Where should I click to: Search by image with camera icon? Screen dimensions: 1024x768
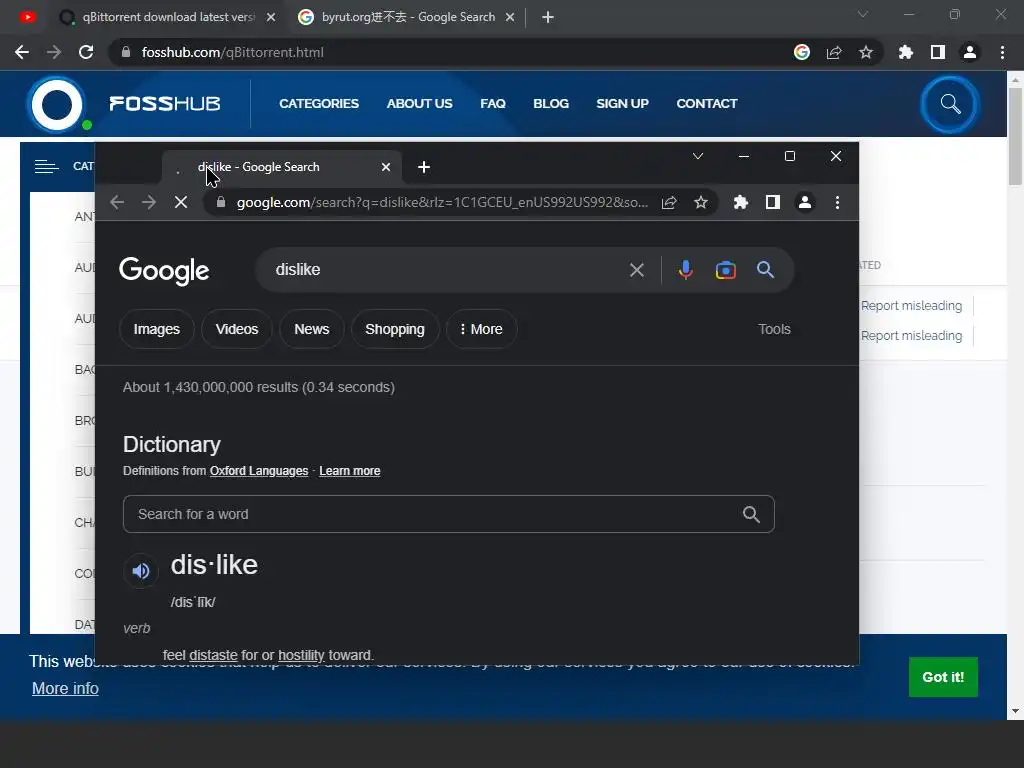tap(726, 270)
